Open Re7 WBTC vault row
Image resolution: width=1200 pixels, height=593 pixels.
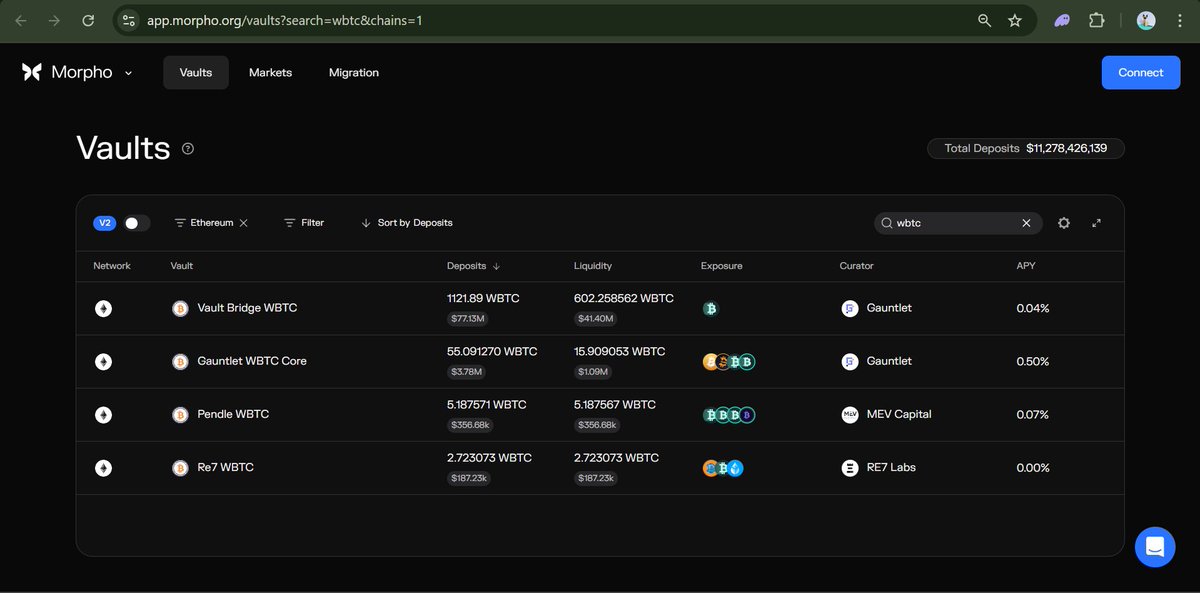point(600,467)
